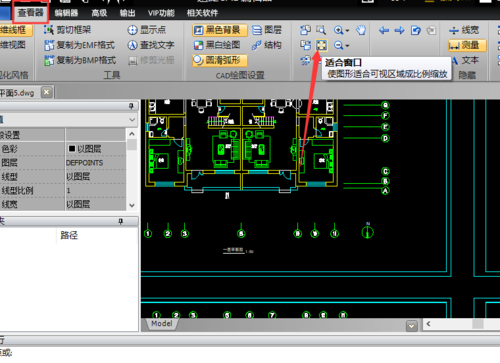Open the zoom out dropdown arrow
The width and height of the screenshot is (500, 363).
tap(348, 46)
